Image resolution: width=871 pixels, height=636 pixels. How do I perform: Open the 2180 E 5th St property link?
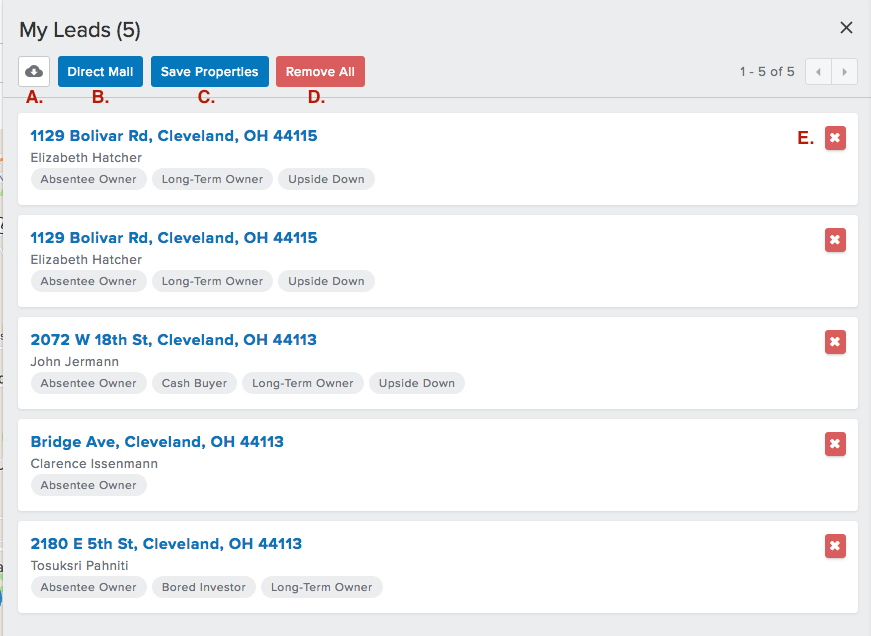(x=166, y=543)
